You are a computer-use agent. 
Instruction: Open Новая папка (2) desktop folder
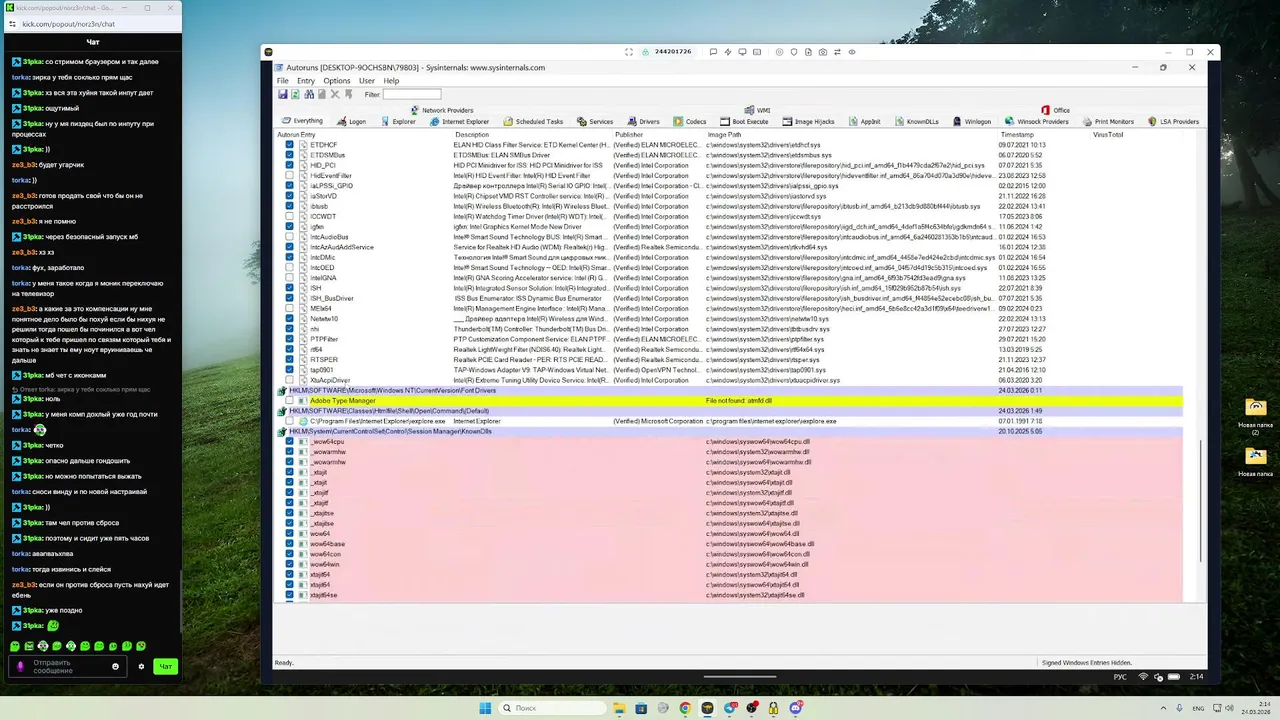click(1256, 417)
